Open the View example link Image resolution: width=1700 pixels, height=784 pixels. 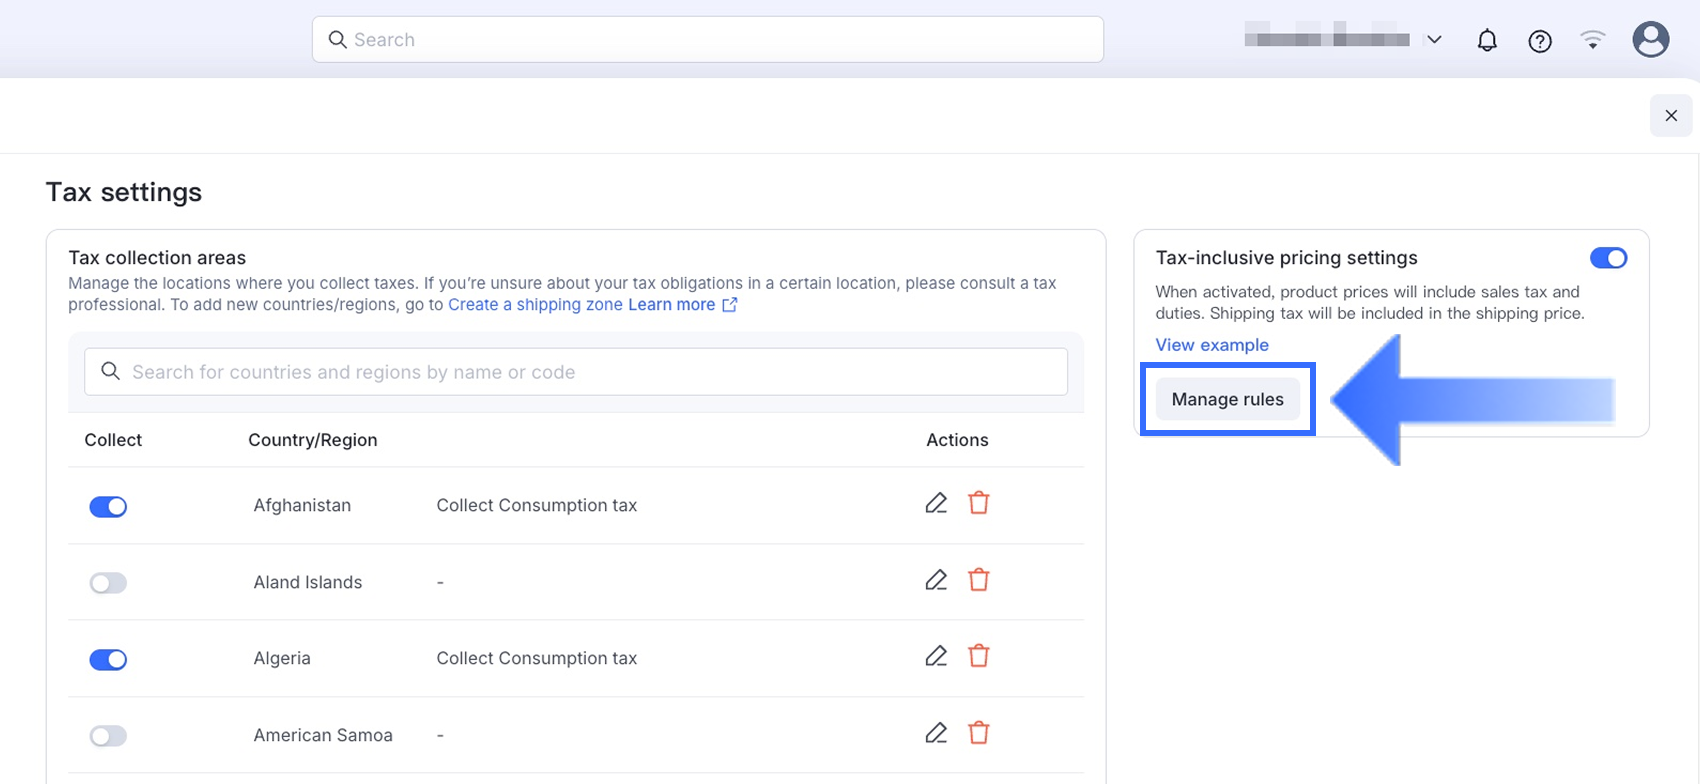point(1211,345)
